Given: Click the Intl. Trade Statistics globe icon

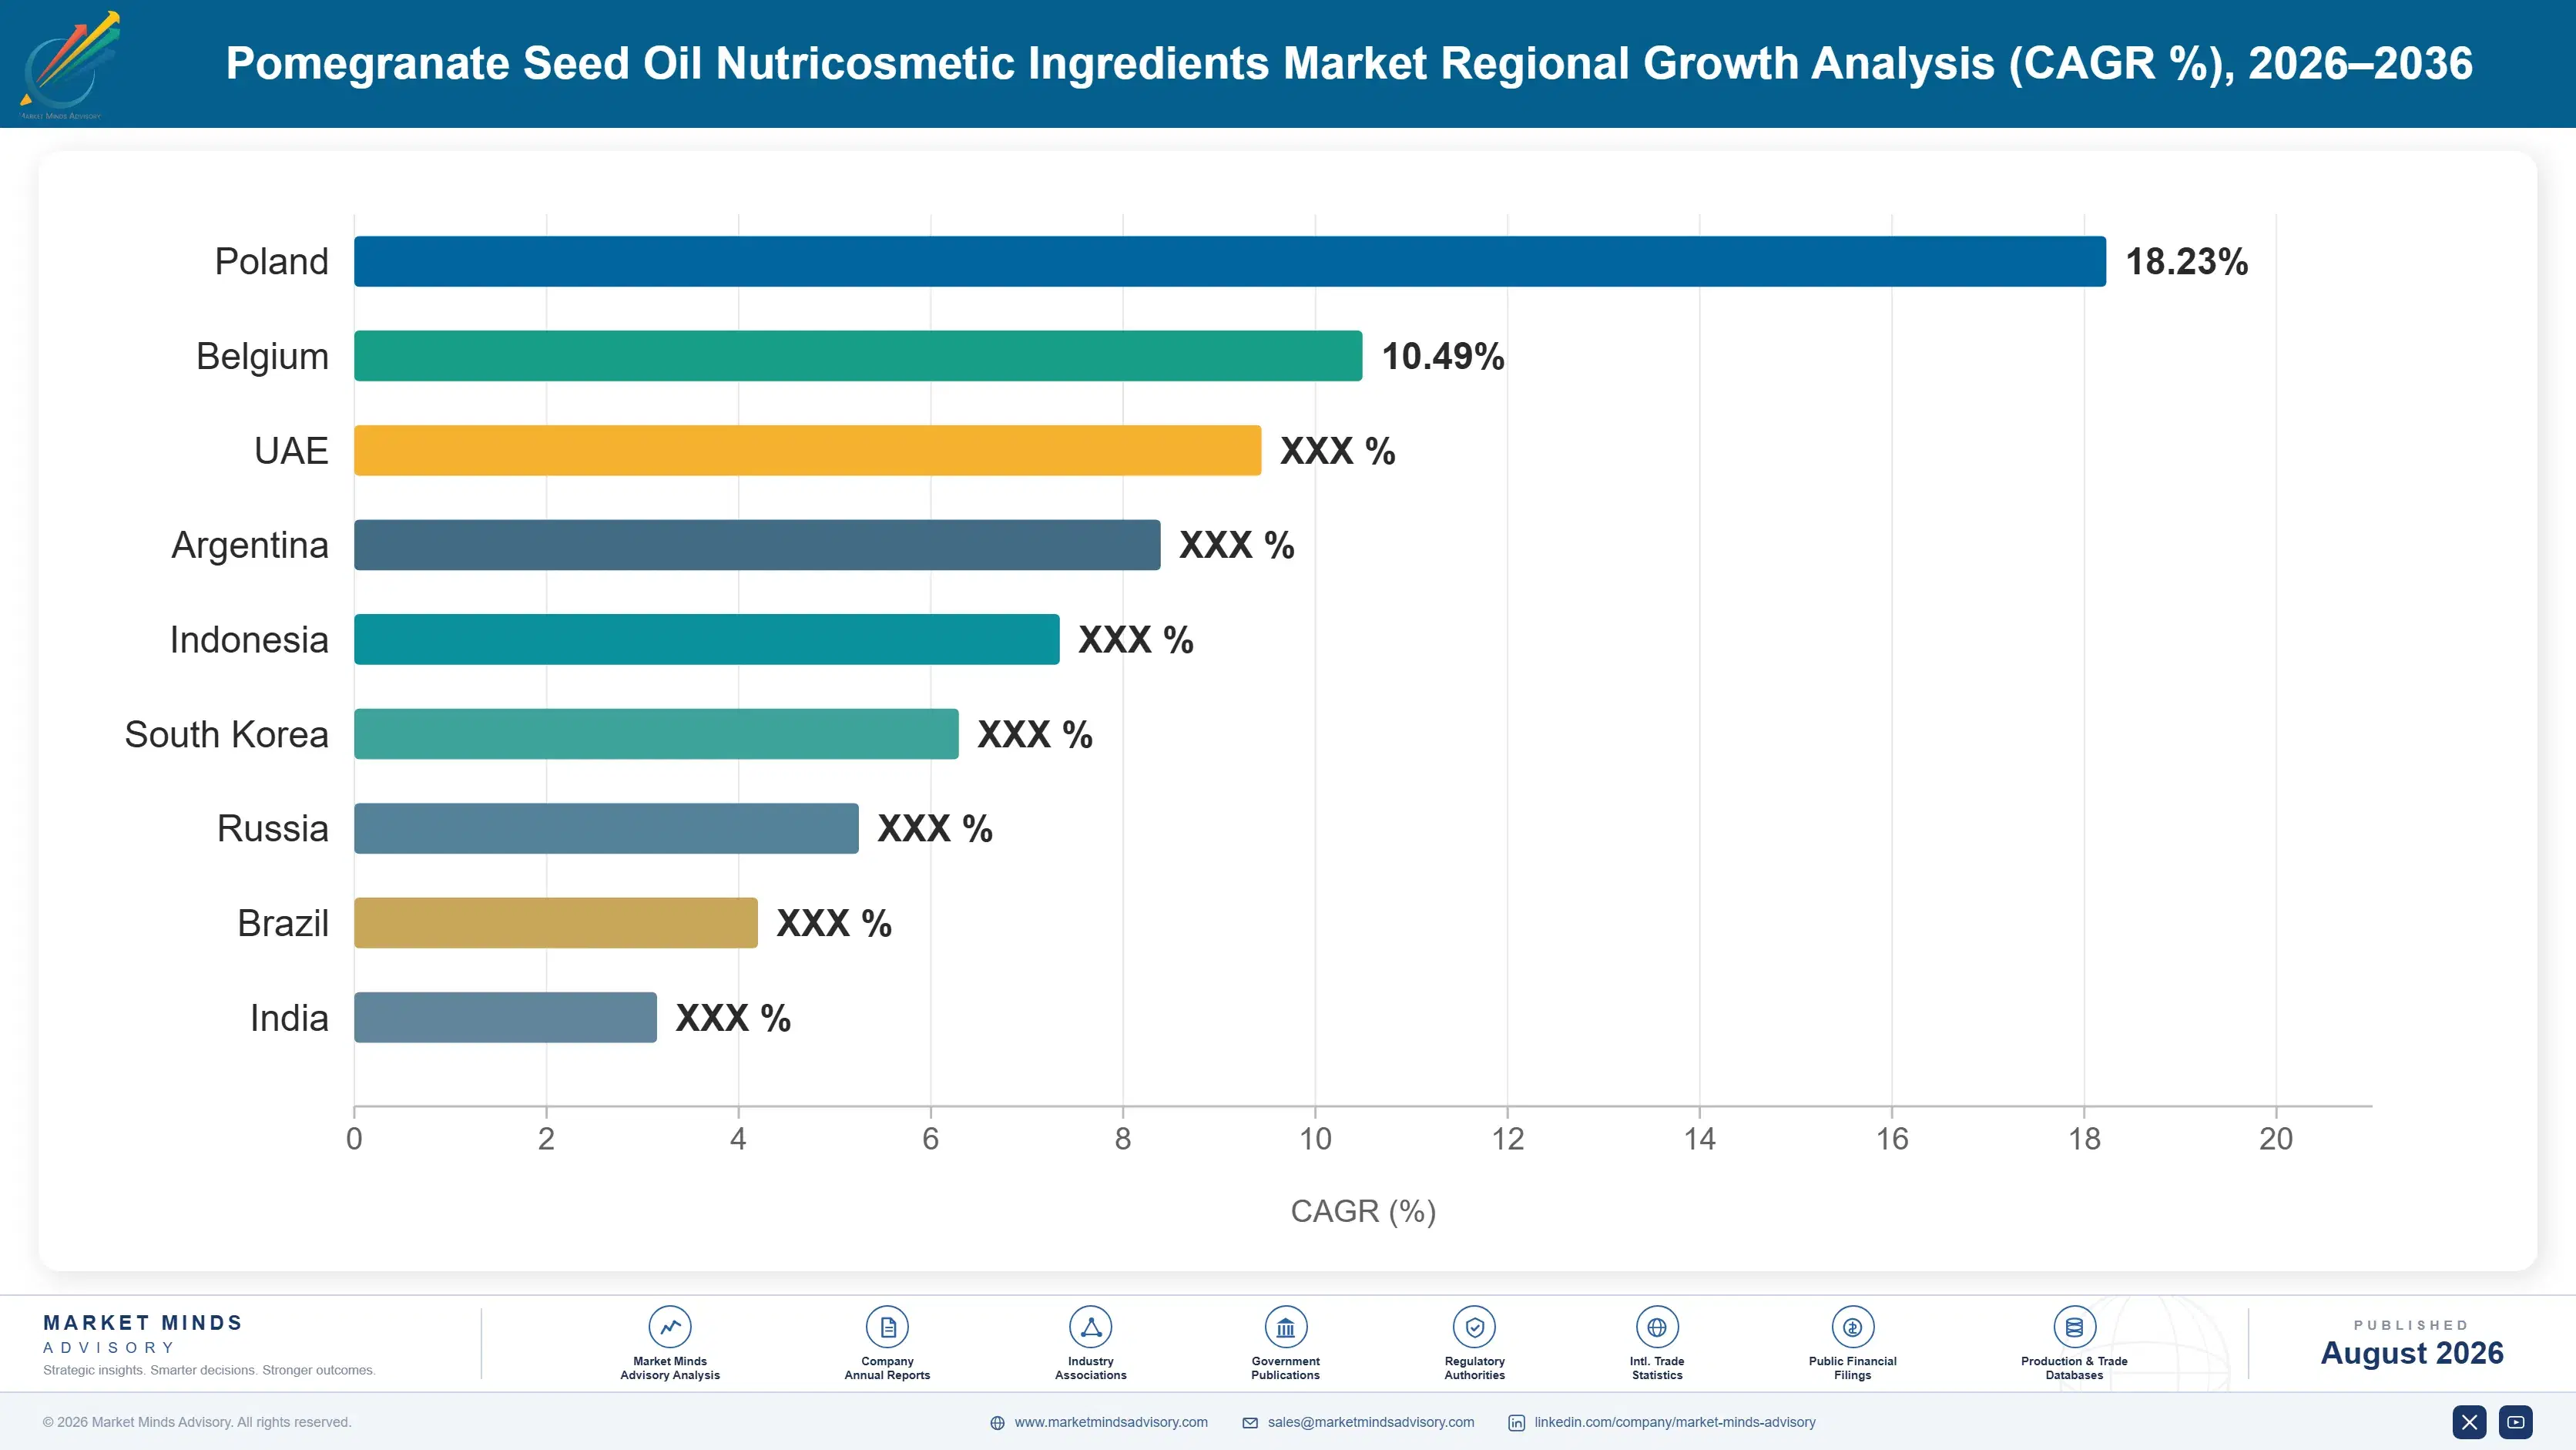Looking at the screenshot, I should point(1657,1327).
